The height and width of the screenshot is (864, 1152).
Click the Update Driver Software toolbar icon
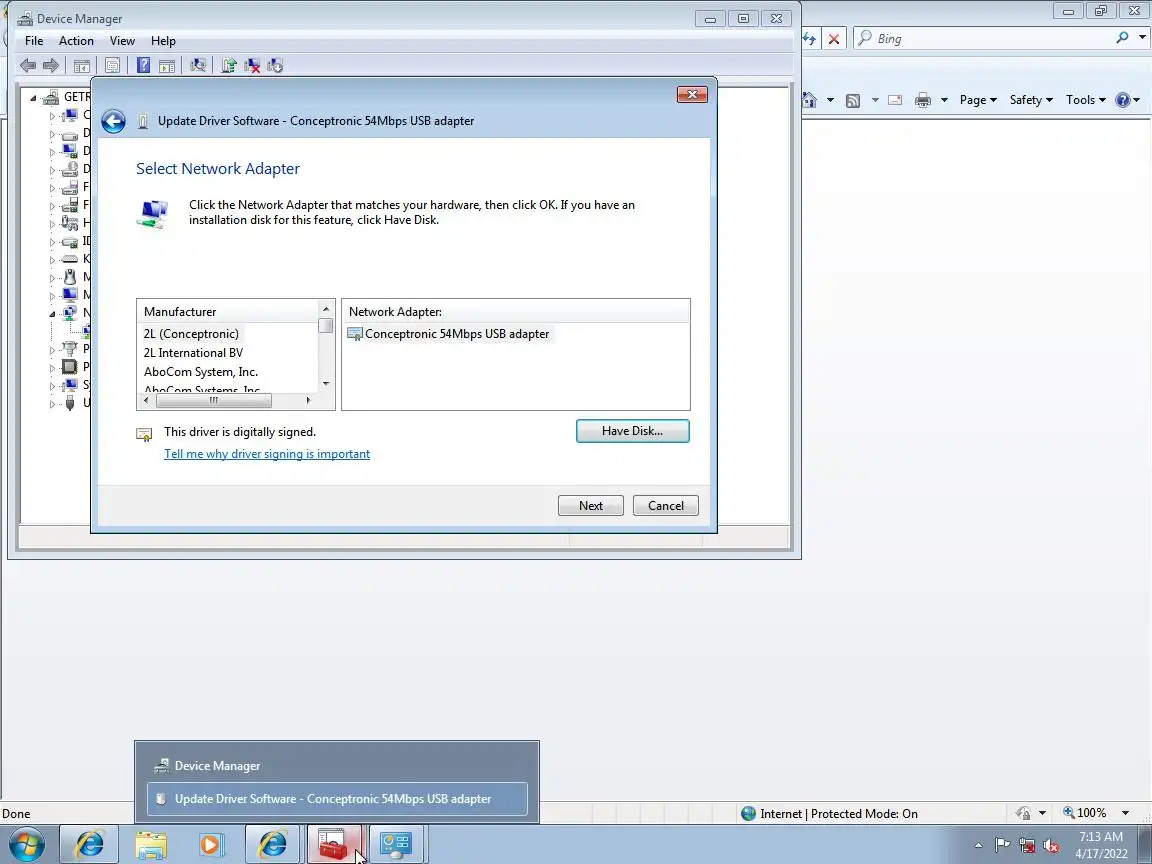click(228, 65)
